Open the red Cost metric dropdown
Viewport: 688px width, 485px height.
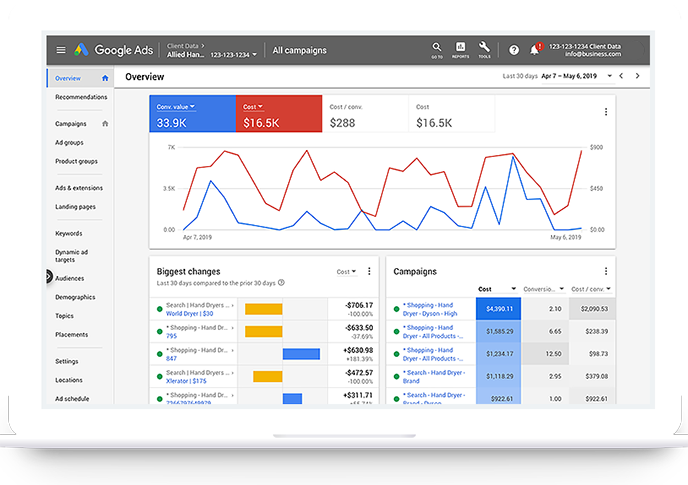pyautogui.click(x=253, y=107)
